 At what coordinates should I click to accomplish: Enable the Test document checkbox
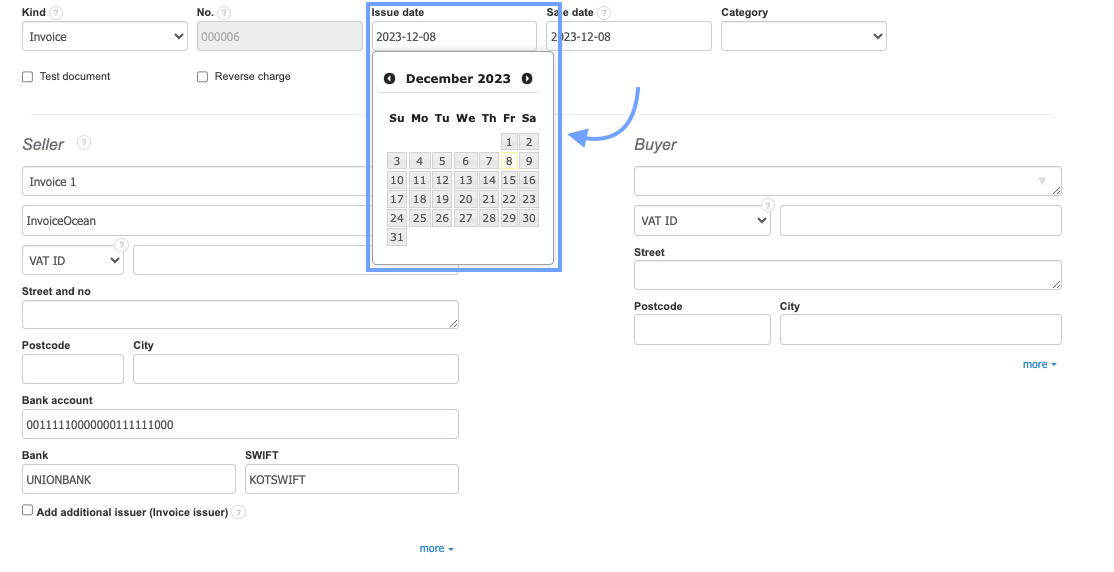pyautogui.click(x=28, y=77)
